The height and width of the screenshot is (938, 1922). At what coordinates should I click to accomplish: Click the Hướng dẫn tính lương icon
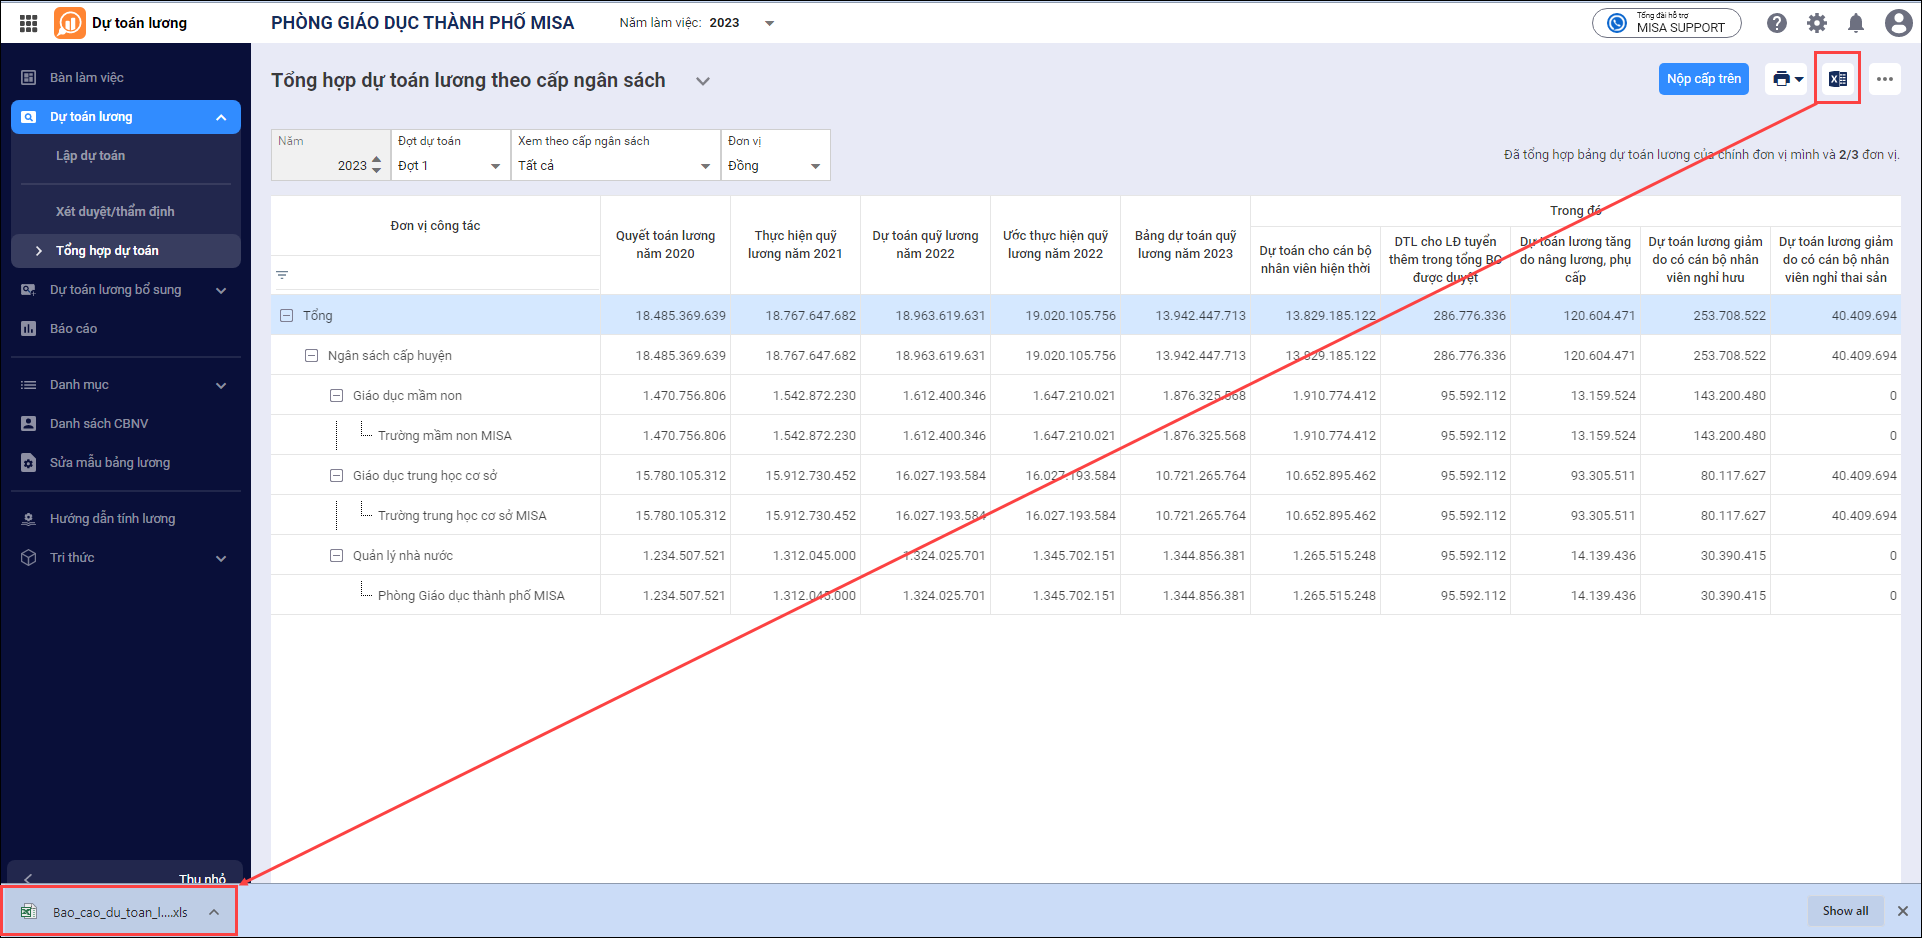pos(29,519)
